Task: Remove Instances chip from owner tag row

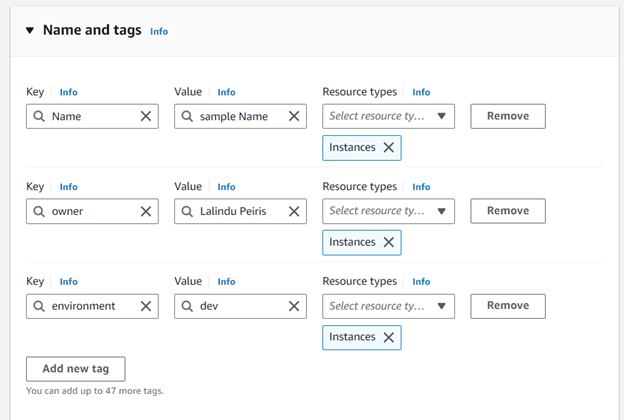Action: point(389,242)
